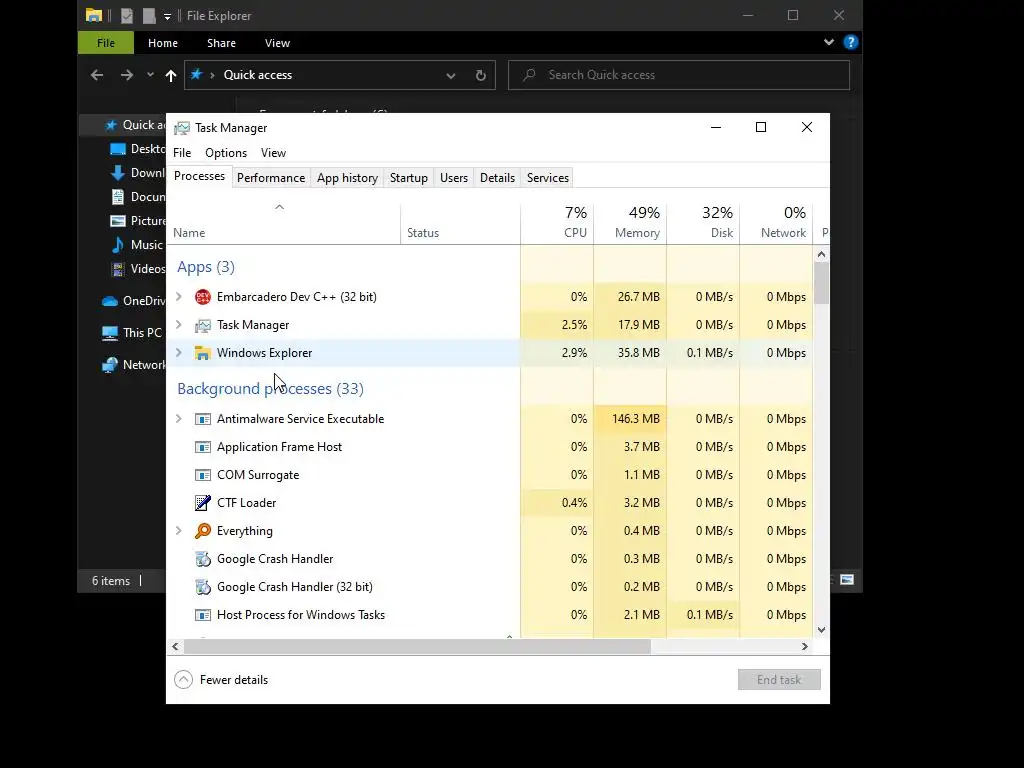Click the Everything magnifier icon

point(202,531)
